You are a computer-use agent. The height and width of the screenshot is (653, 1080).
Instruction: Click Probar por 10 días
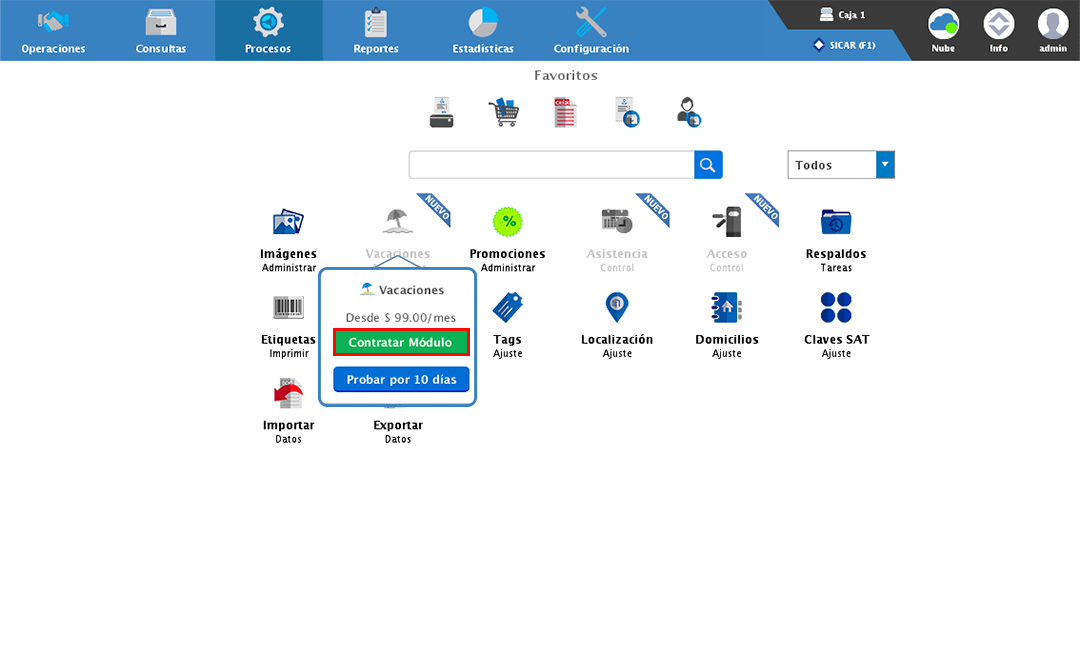coord(400,379)
